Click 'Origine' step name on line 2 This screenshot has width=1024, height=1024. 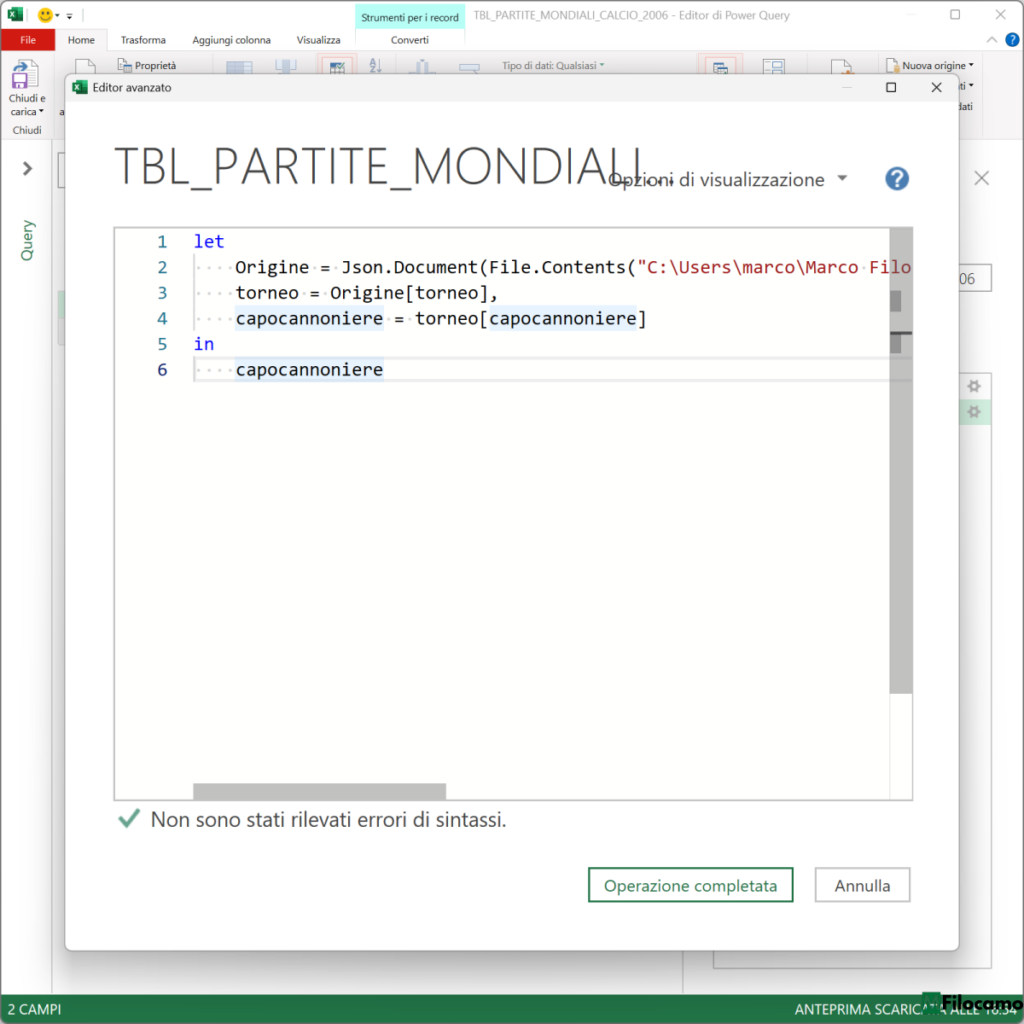[272, 267]
